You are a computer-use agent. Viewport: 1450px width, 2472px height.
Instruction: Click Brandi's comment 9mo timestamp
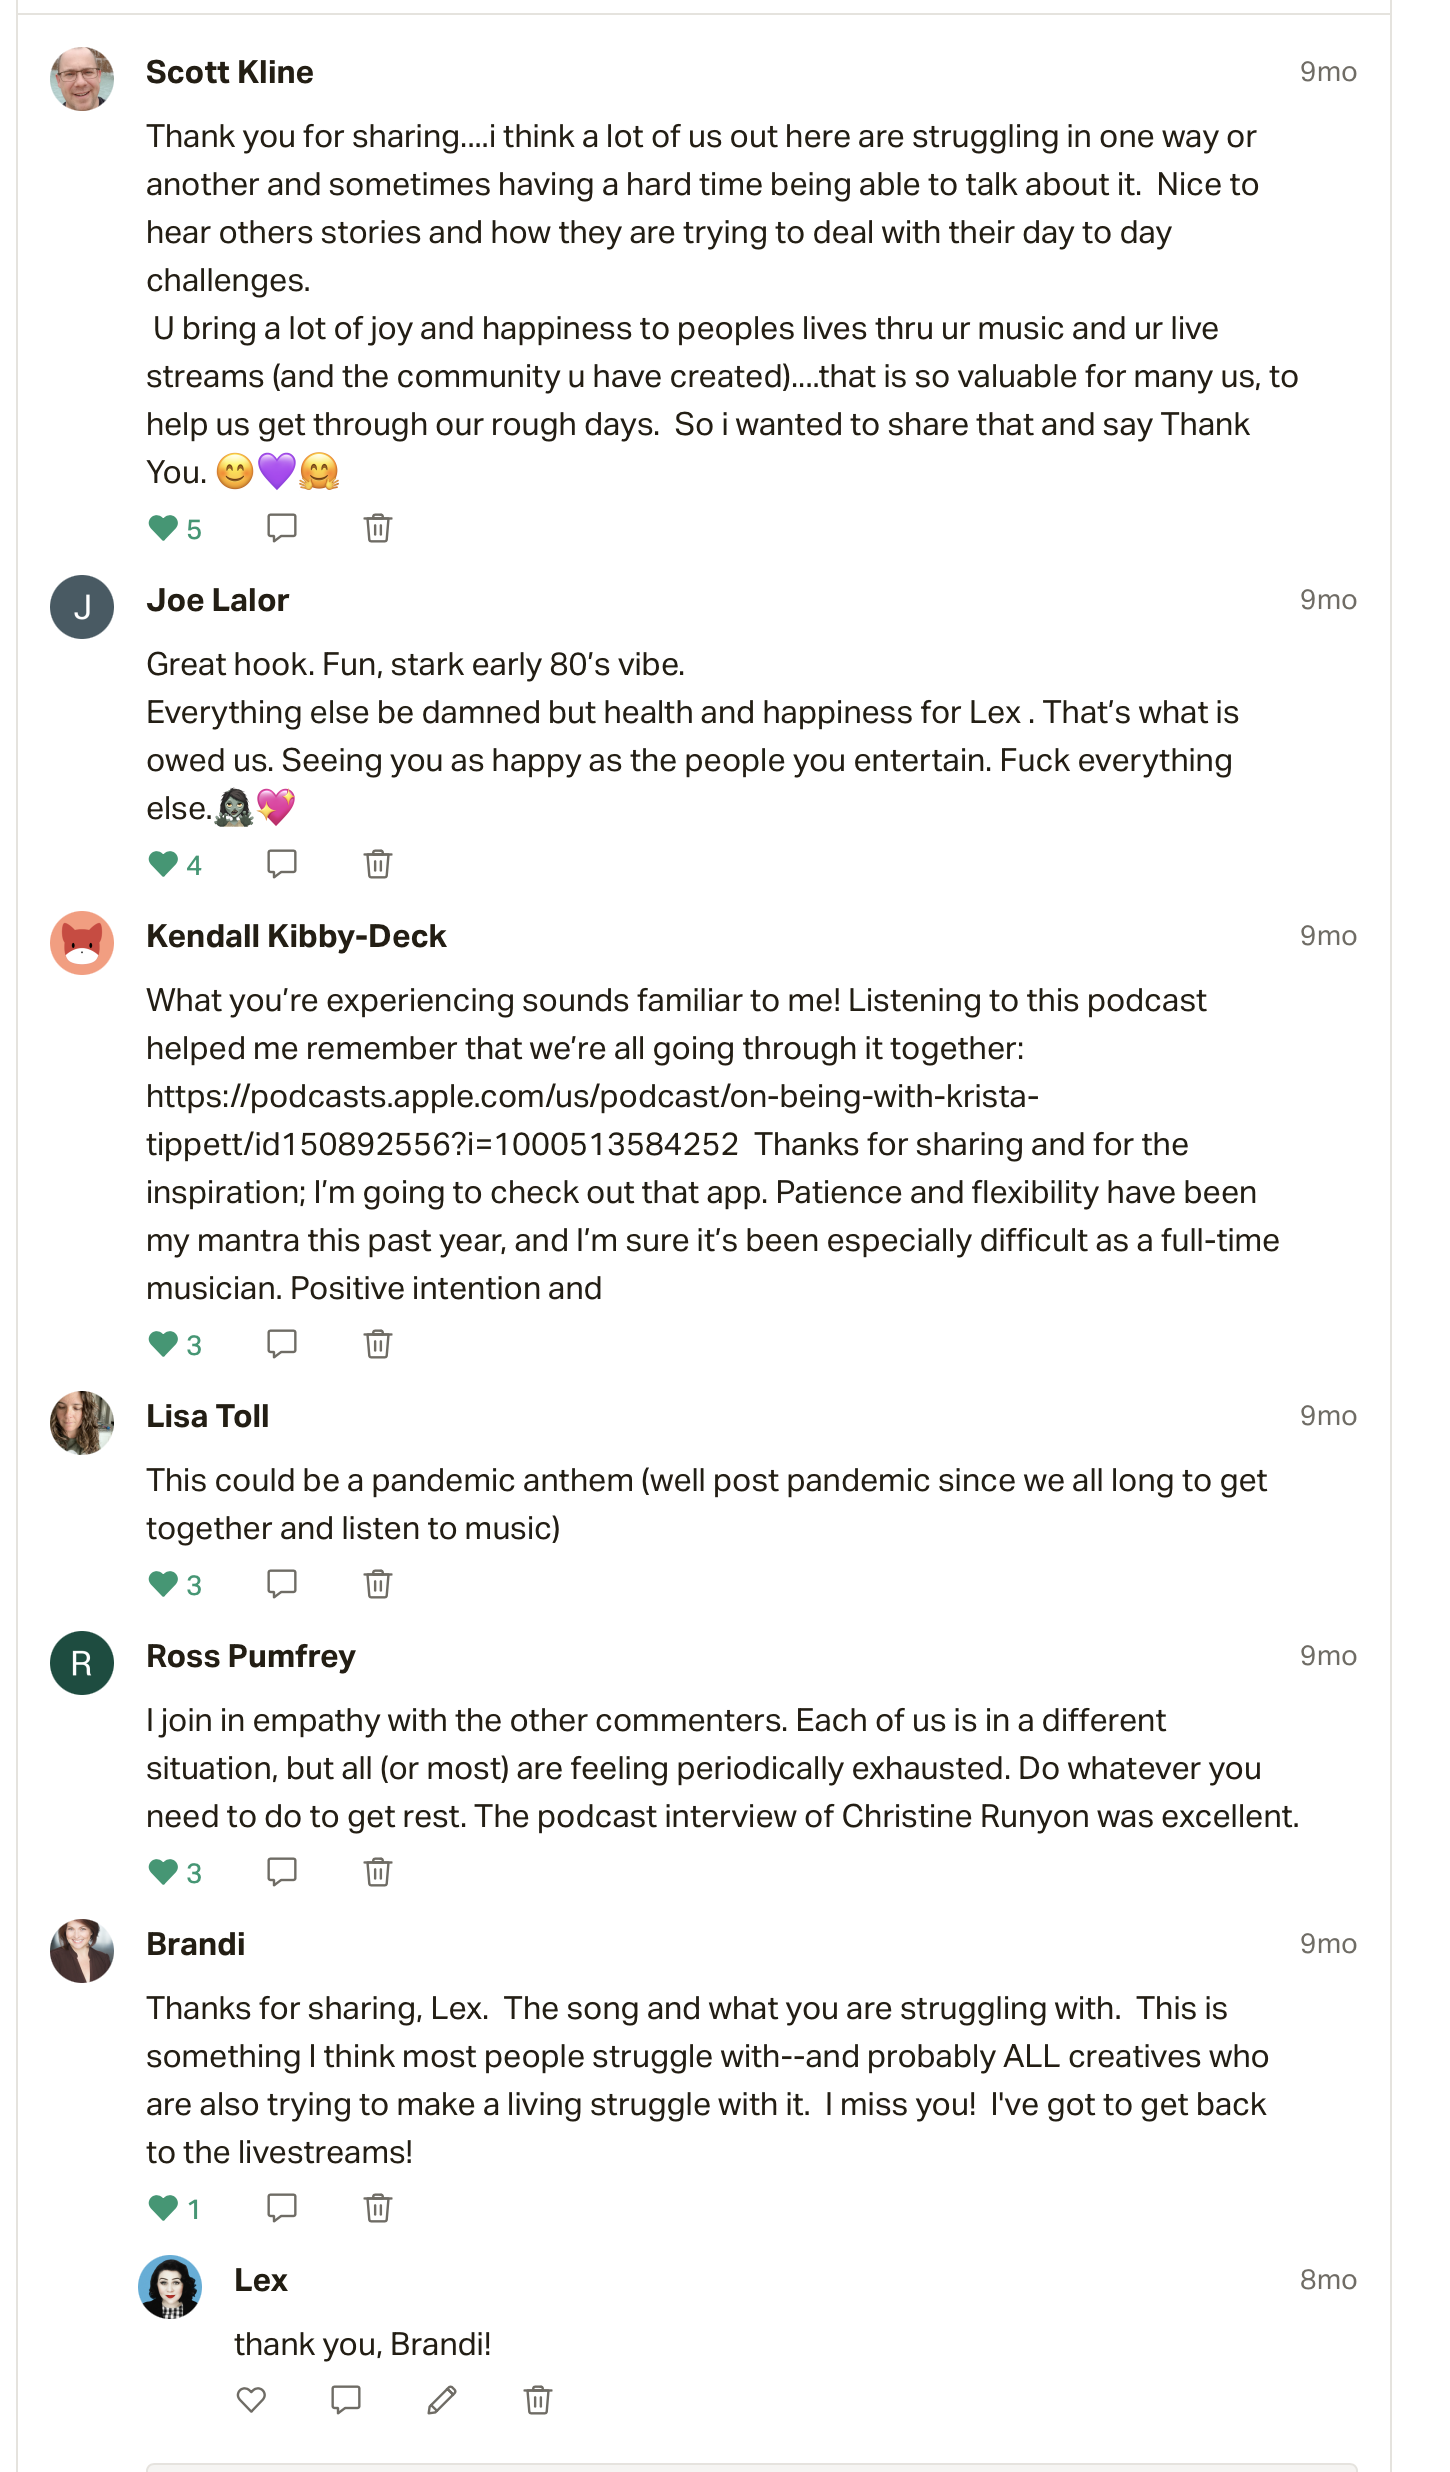coord(1328,1944)
